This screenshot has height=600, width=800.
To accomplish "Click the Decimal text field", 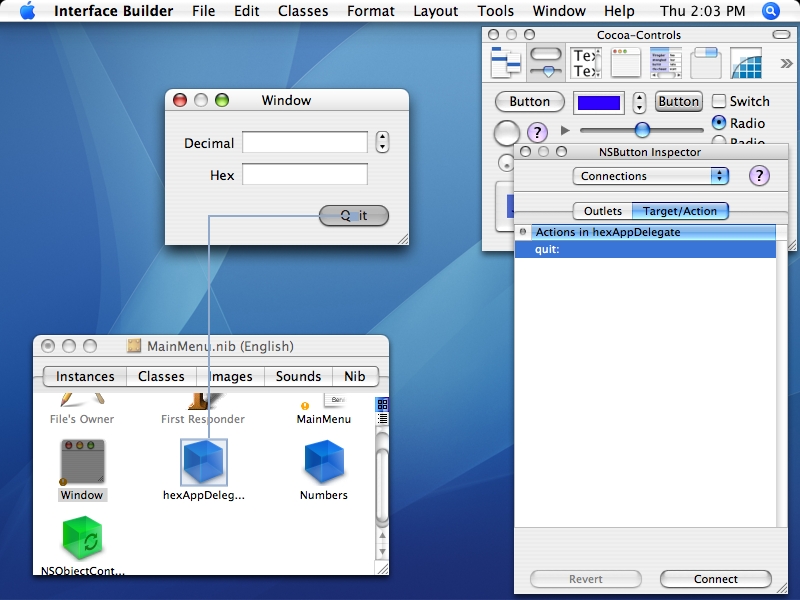I will tap(305, 142).
